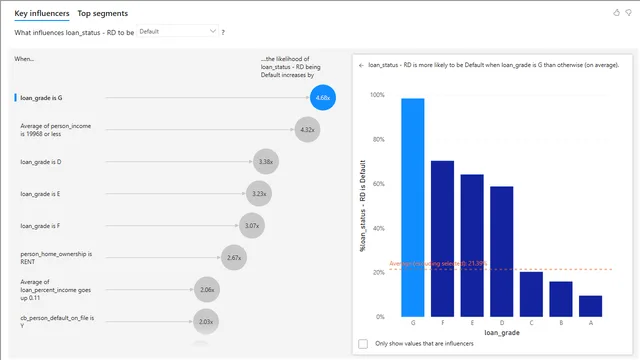Viewport: 640px width, 360px height.
Task: Select the 2.03x influencer bubble
Action: [x=206, y=322]
